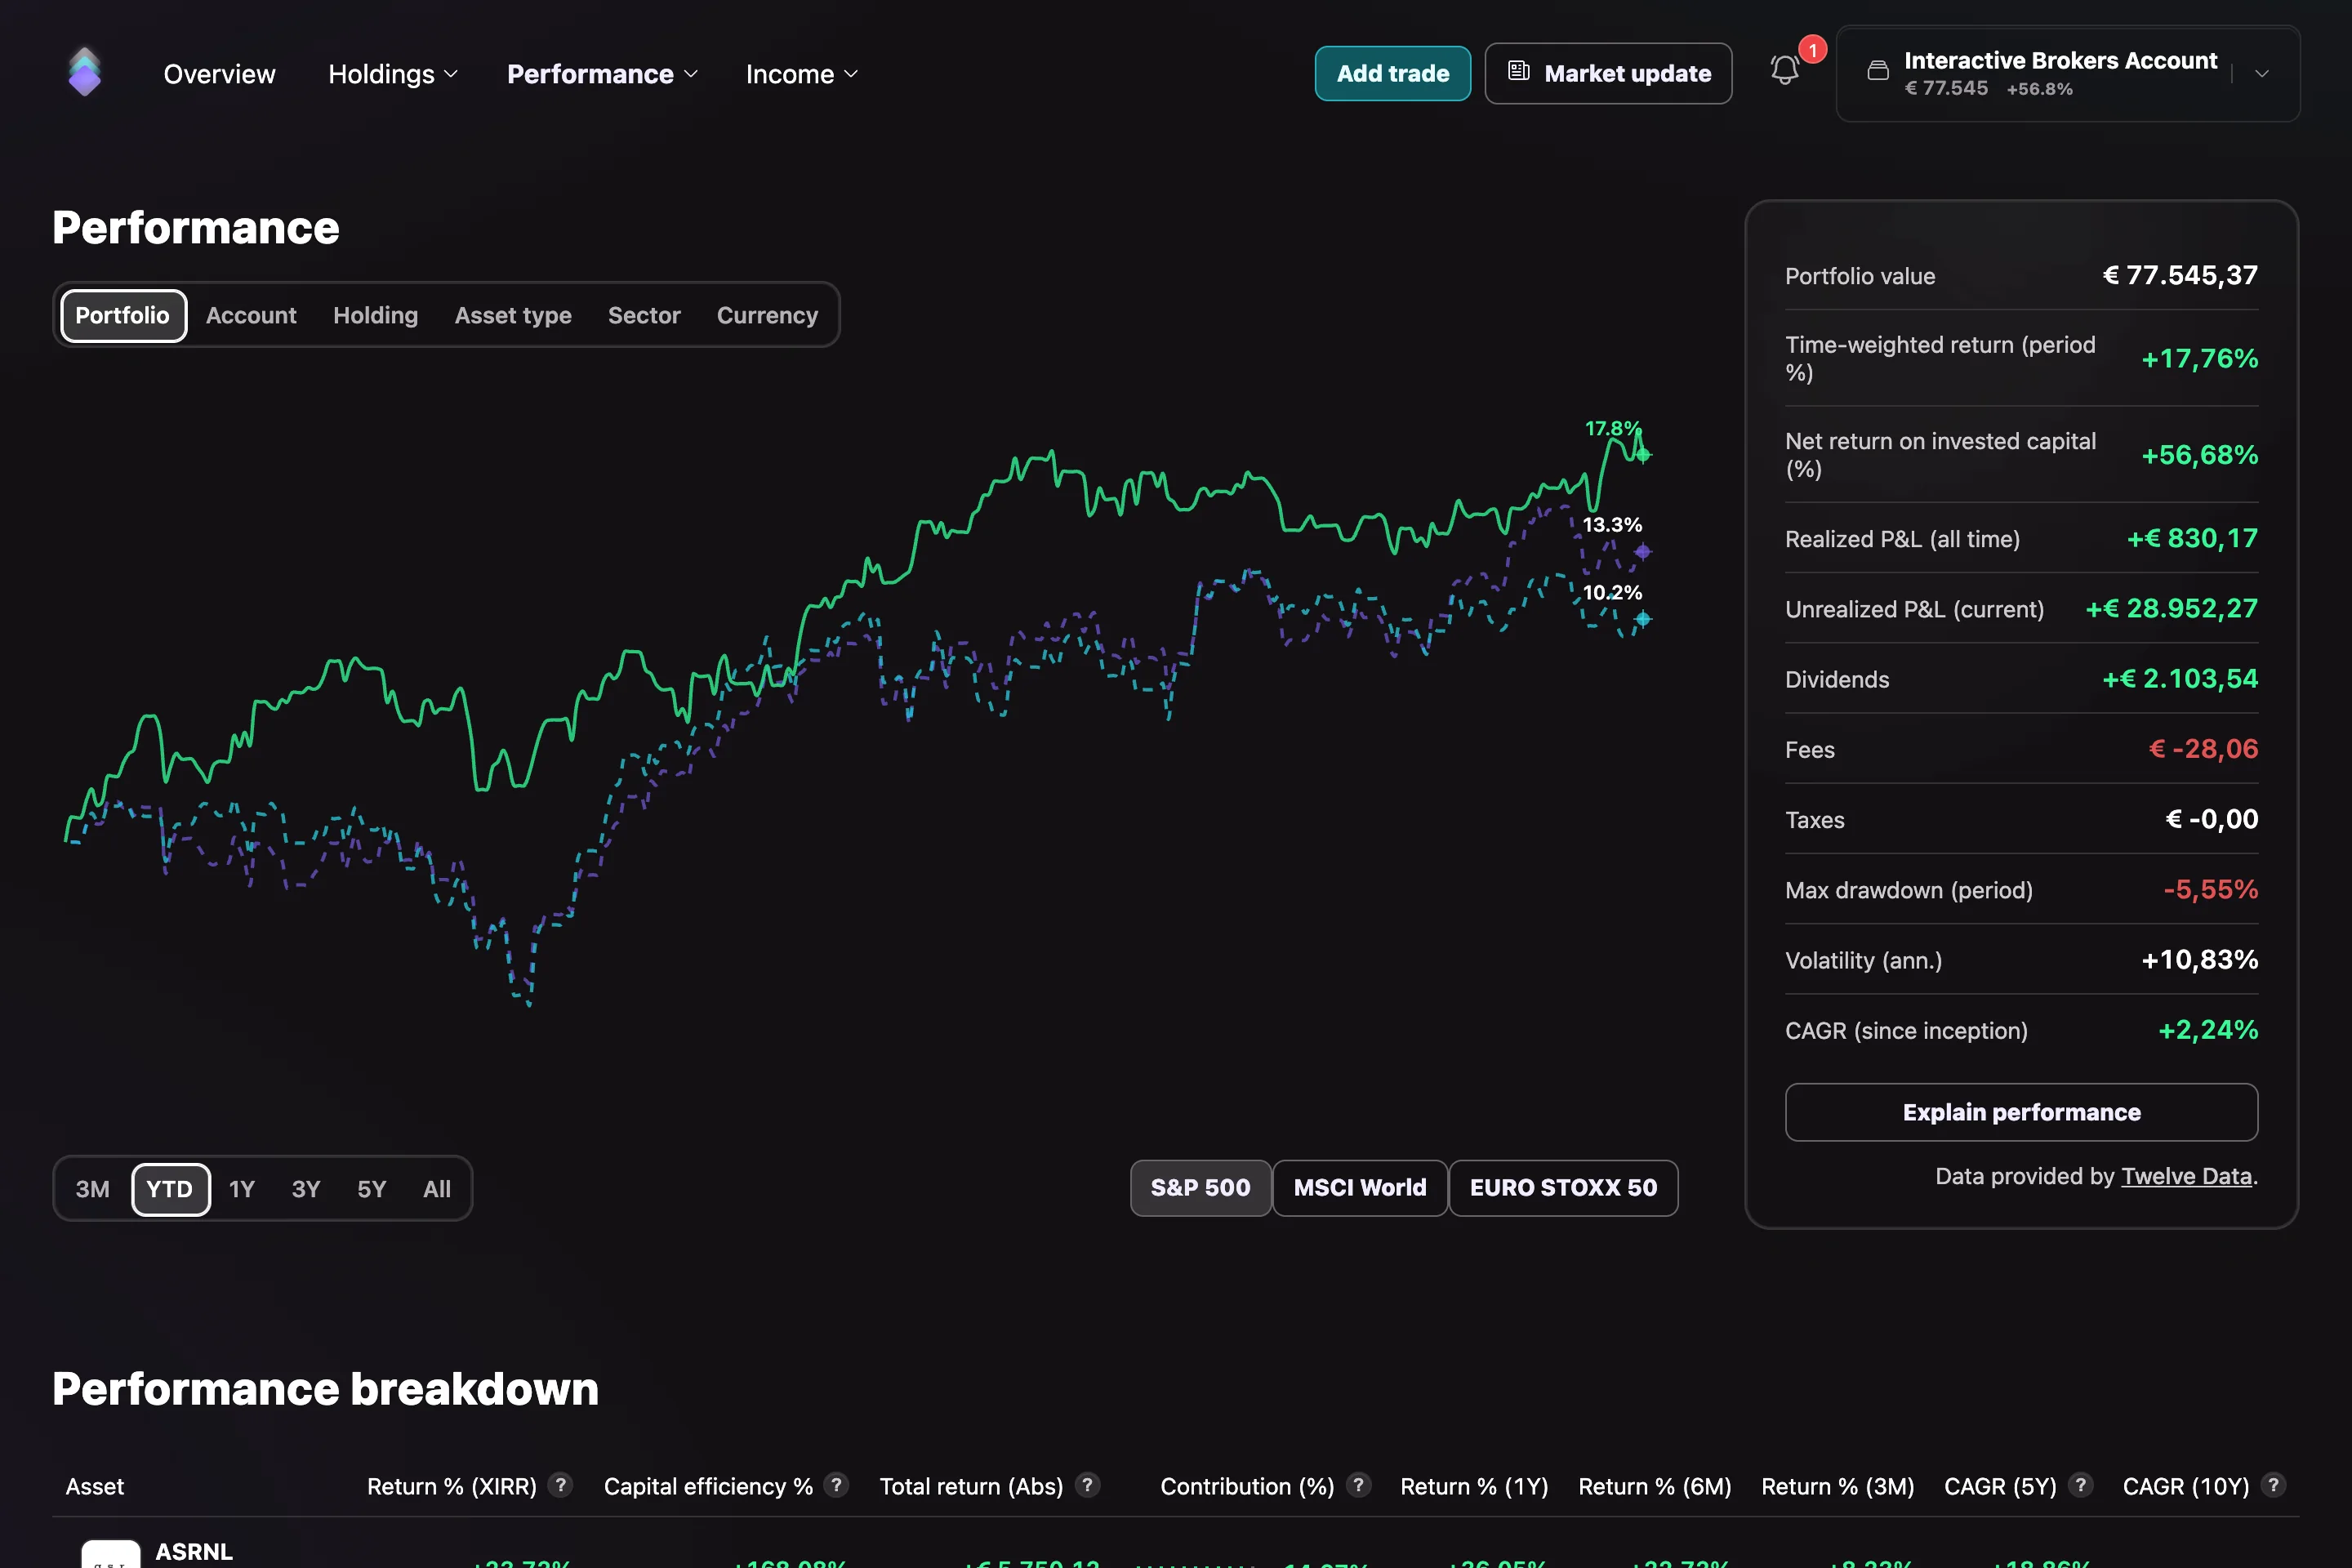The width and height of the screenshot is (2352, 1568).
Task: Show help for CAGR (10Y)
Action: coord(2273,1485)
